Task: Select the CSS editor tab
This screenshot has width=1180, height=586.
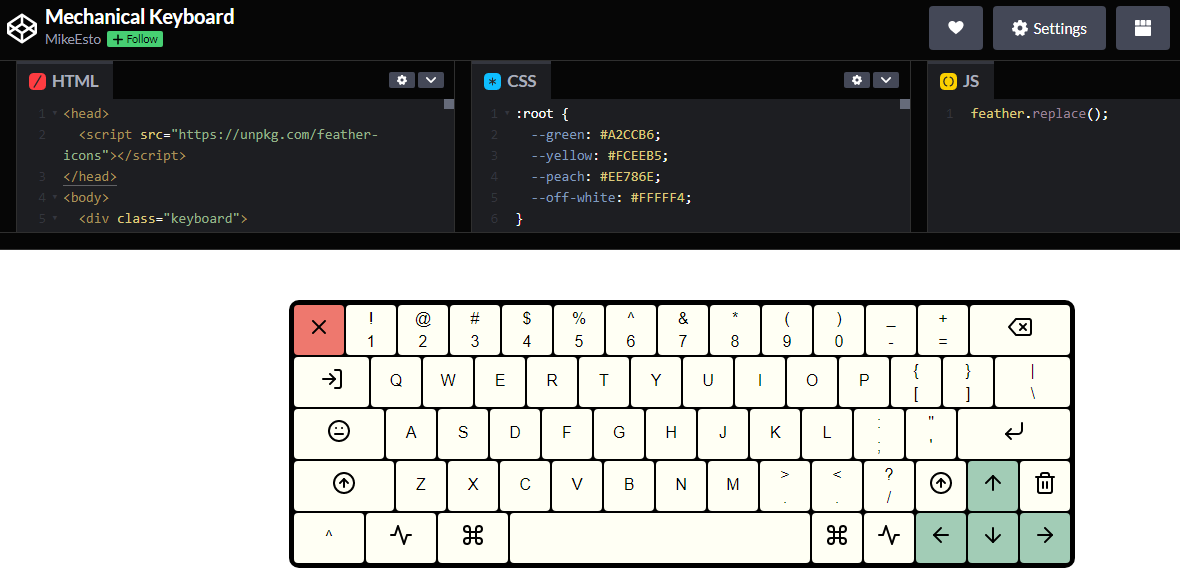Action: point(509,81)
